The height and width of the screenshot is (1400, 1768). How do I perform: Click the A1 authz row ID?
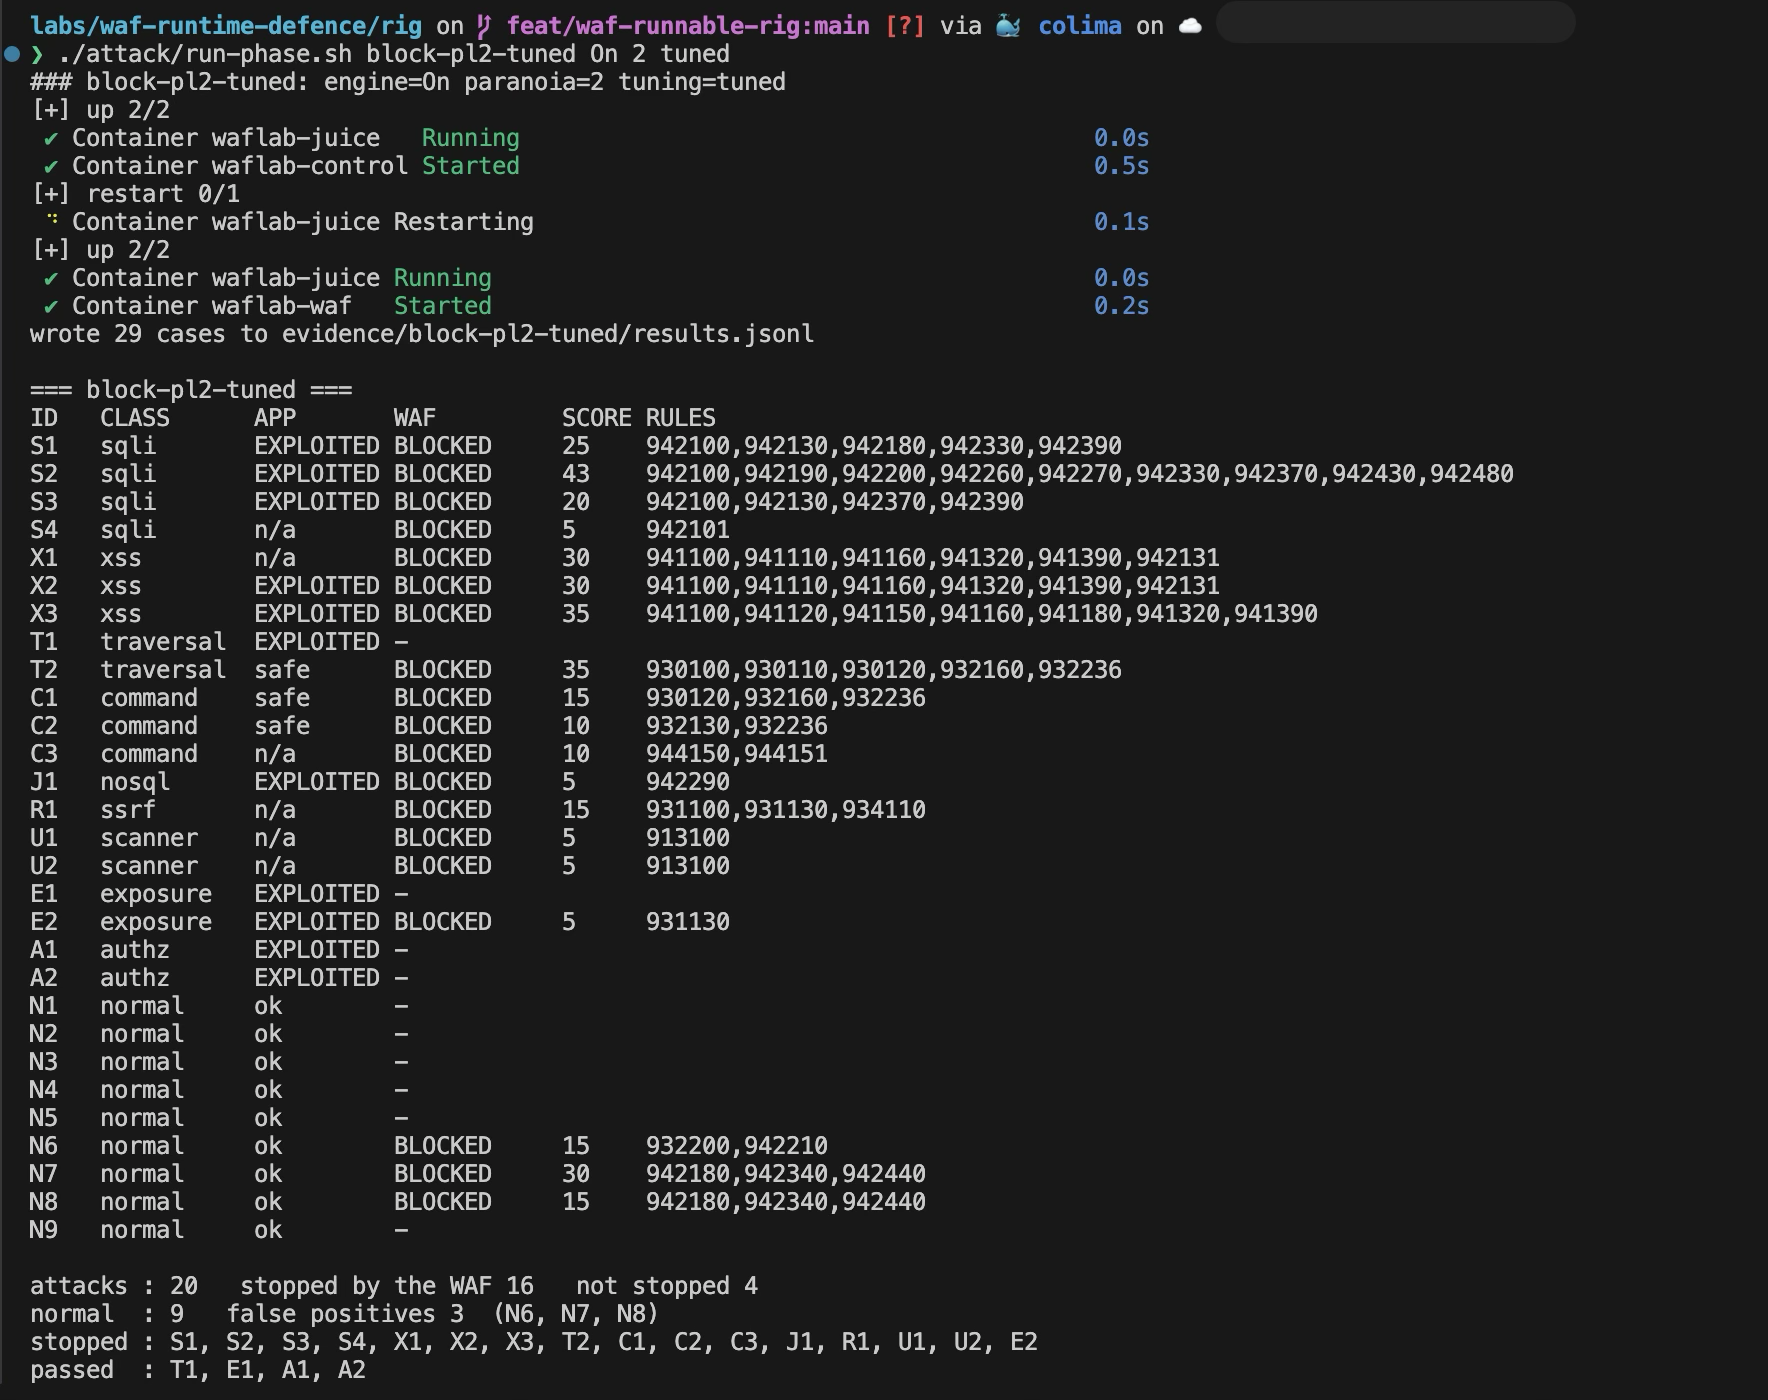[x=44, y=950]
